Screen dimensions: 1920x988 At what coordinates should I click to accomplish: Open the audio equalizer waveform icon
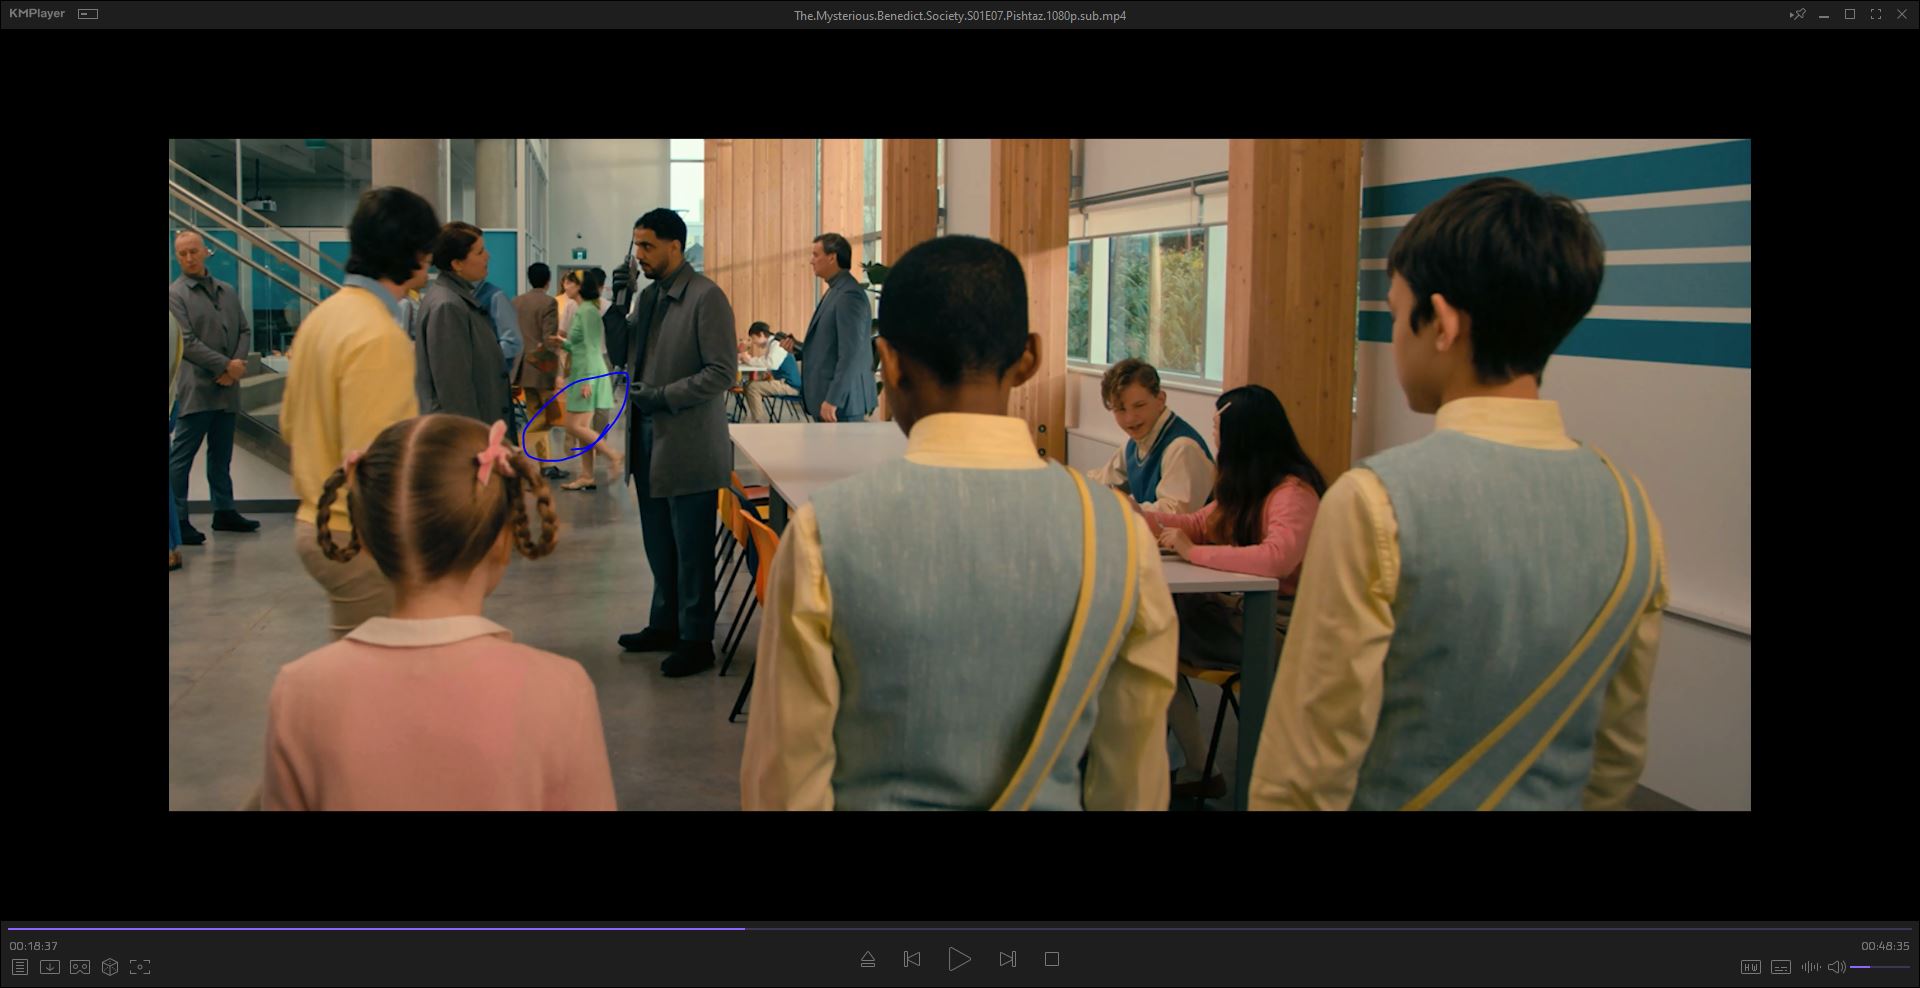(1810, 967)
